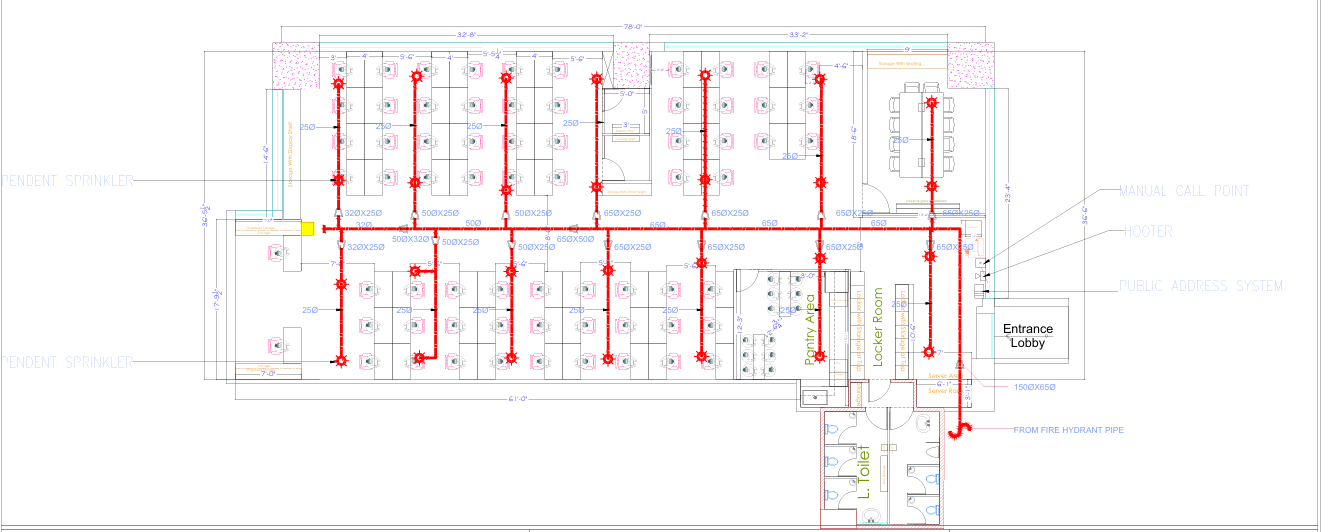Click the HOOTER annotation label
Image resolution: width=1322 pixels, height=532 pixels.
tap(1147, 231)
